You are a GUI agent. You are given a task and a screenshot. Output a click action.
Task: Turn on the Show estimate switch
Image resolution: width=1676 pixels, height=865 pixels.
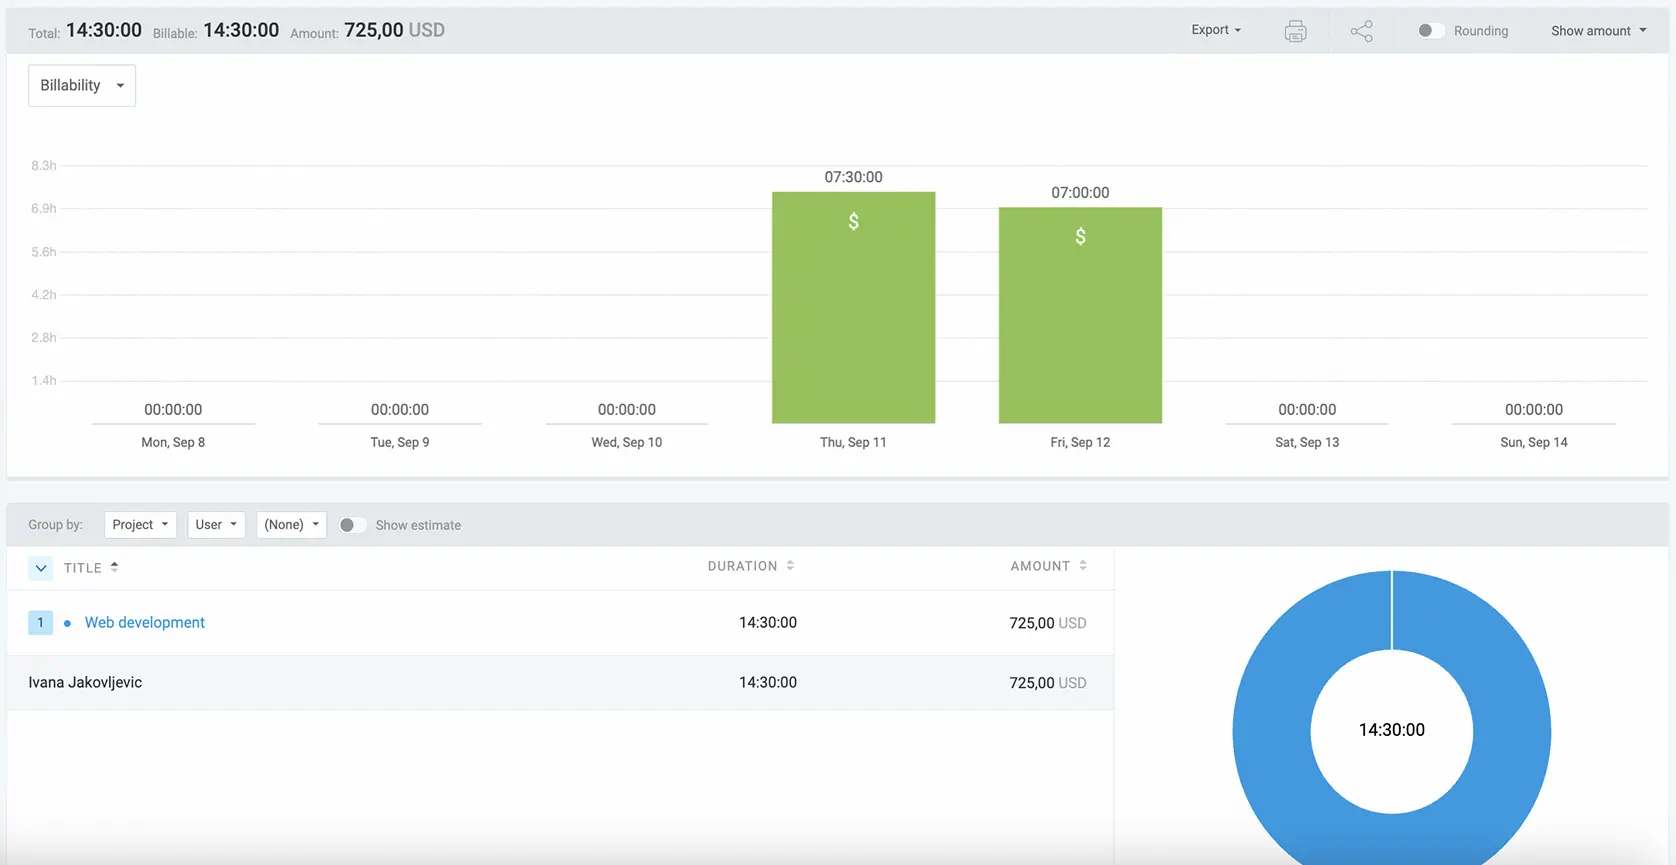coord(351,525)
